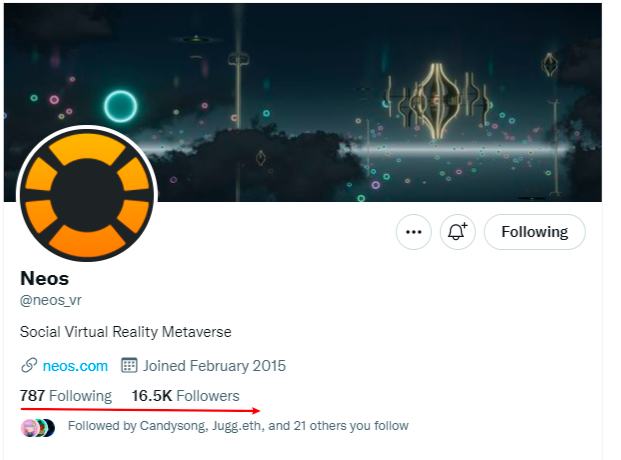Image resolution: width=621 pixels, height=460 pixels.
Task: Open the 16.5K Followers list
Action: (x=185, y=396)
